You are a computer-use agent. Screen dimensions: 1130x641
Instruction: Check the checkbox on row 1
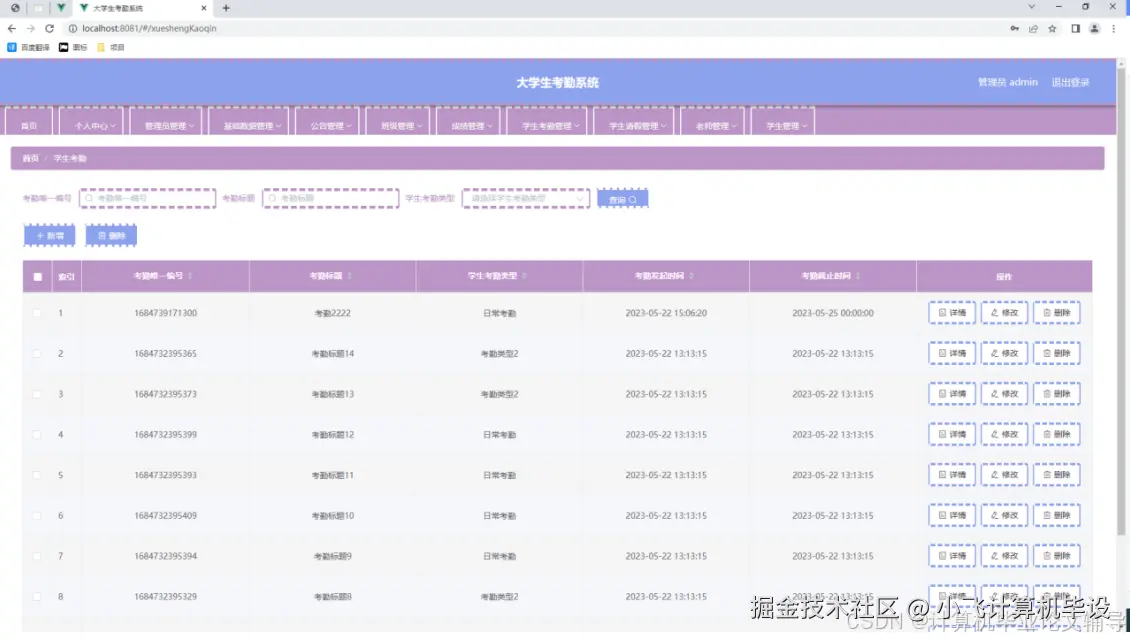tap(37, 312)
